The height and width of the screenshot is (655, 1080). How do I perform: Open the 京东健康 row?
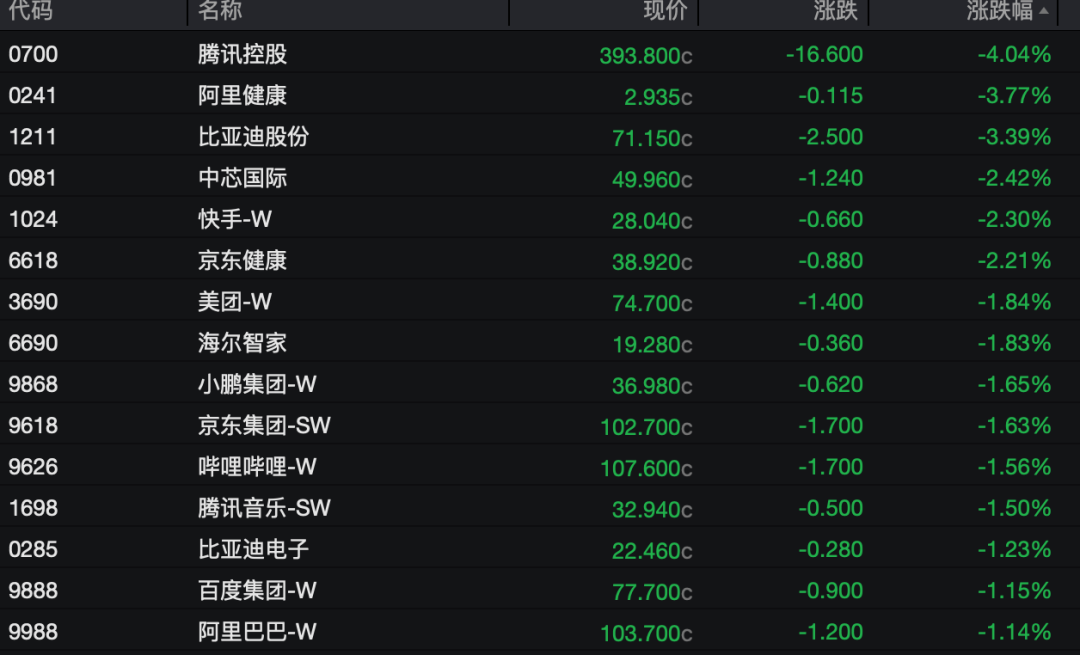tap(540, 258)
